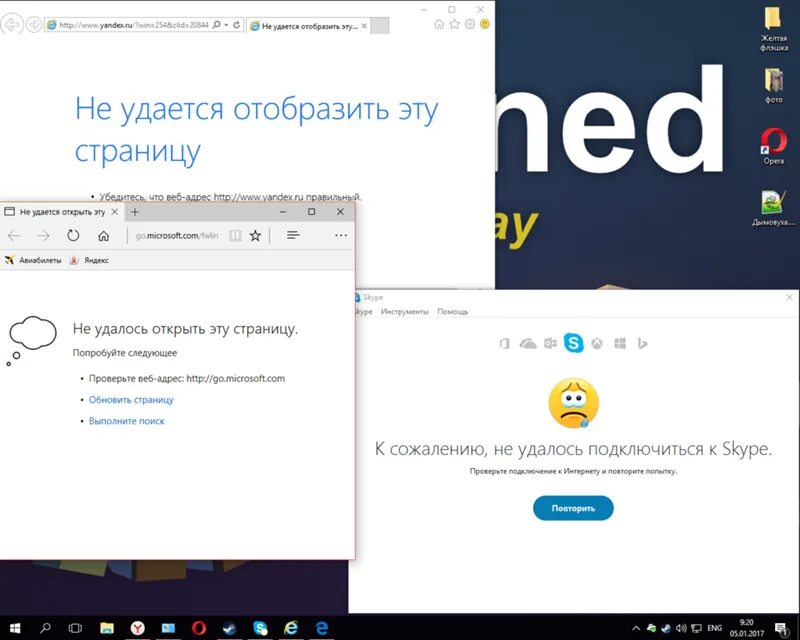Image resolution: width=800 pixels, height=640 pixels.
Task: Select 'фото' desktop folder icon
Action: [x=773, y=85]
